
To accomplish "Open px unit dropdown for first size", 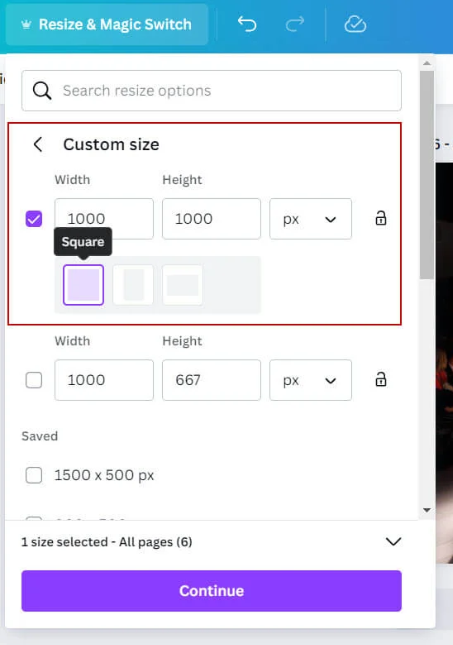I will pyautogui.click(x=311, y=219).
